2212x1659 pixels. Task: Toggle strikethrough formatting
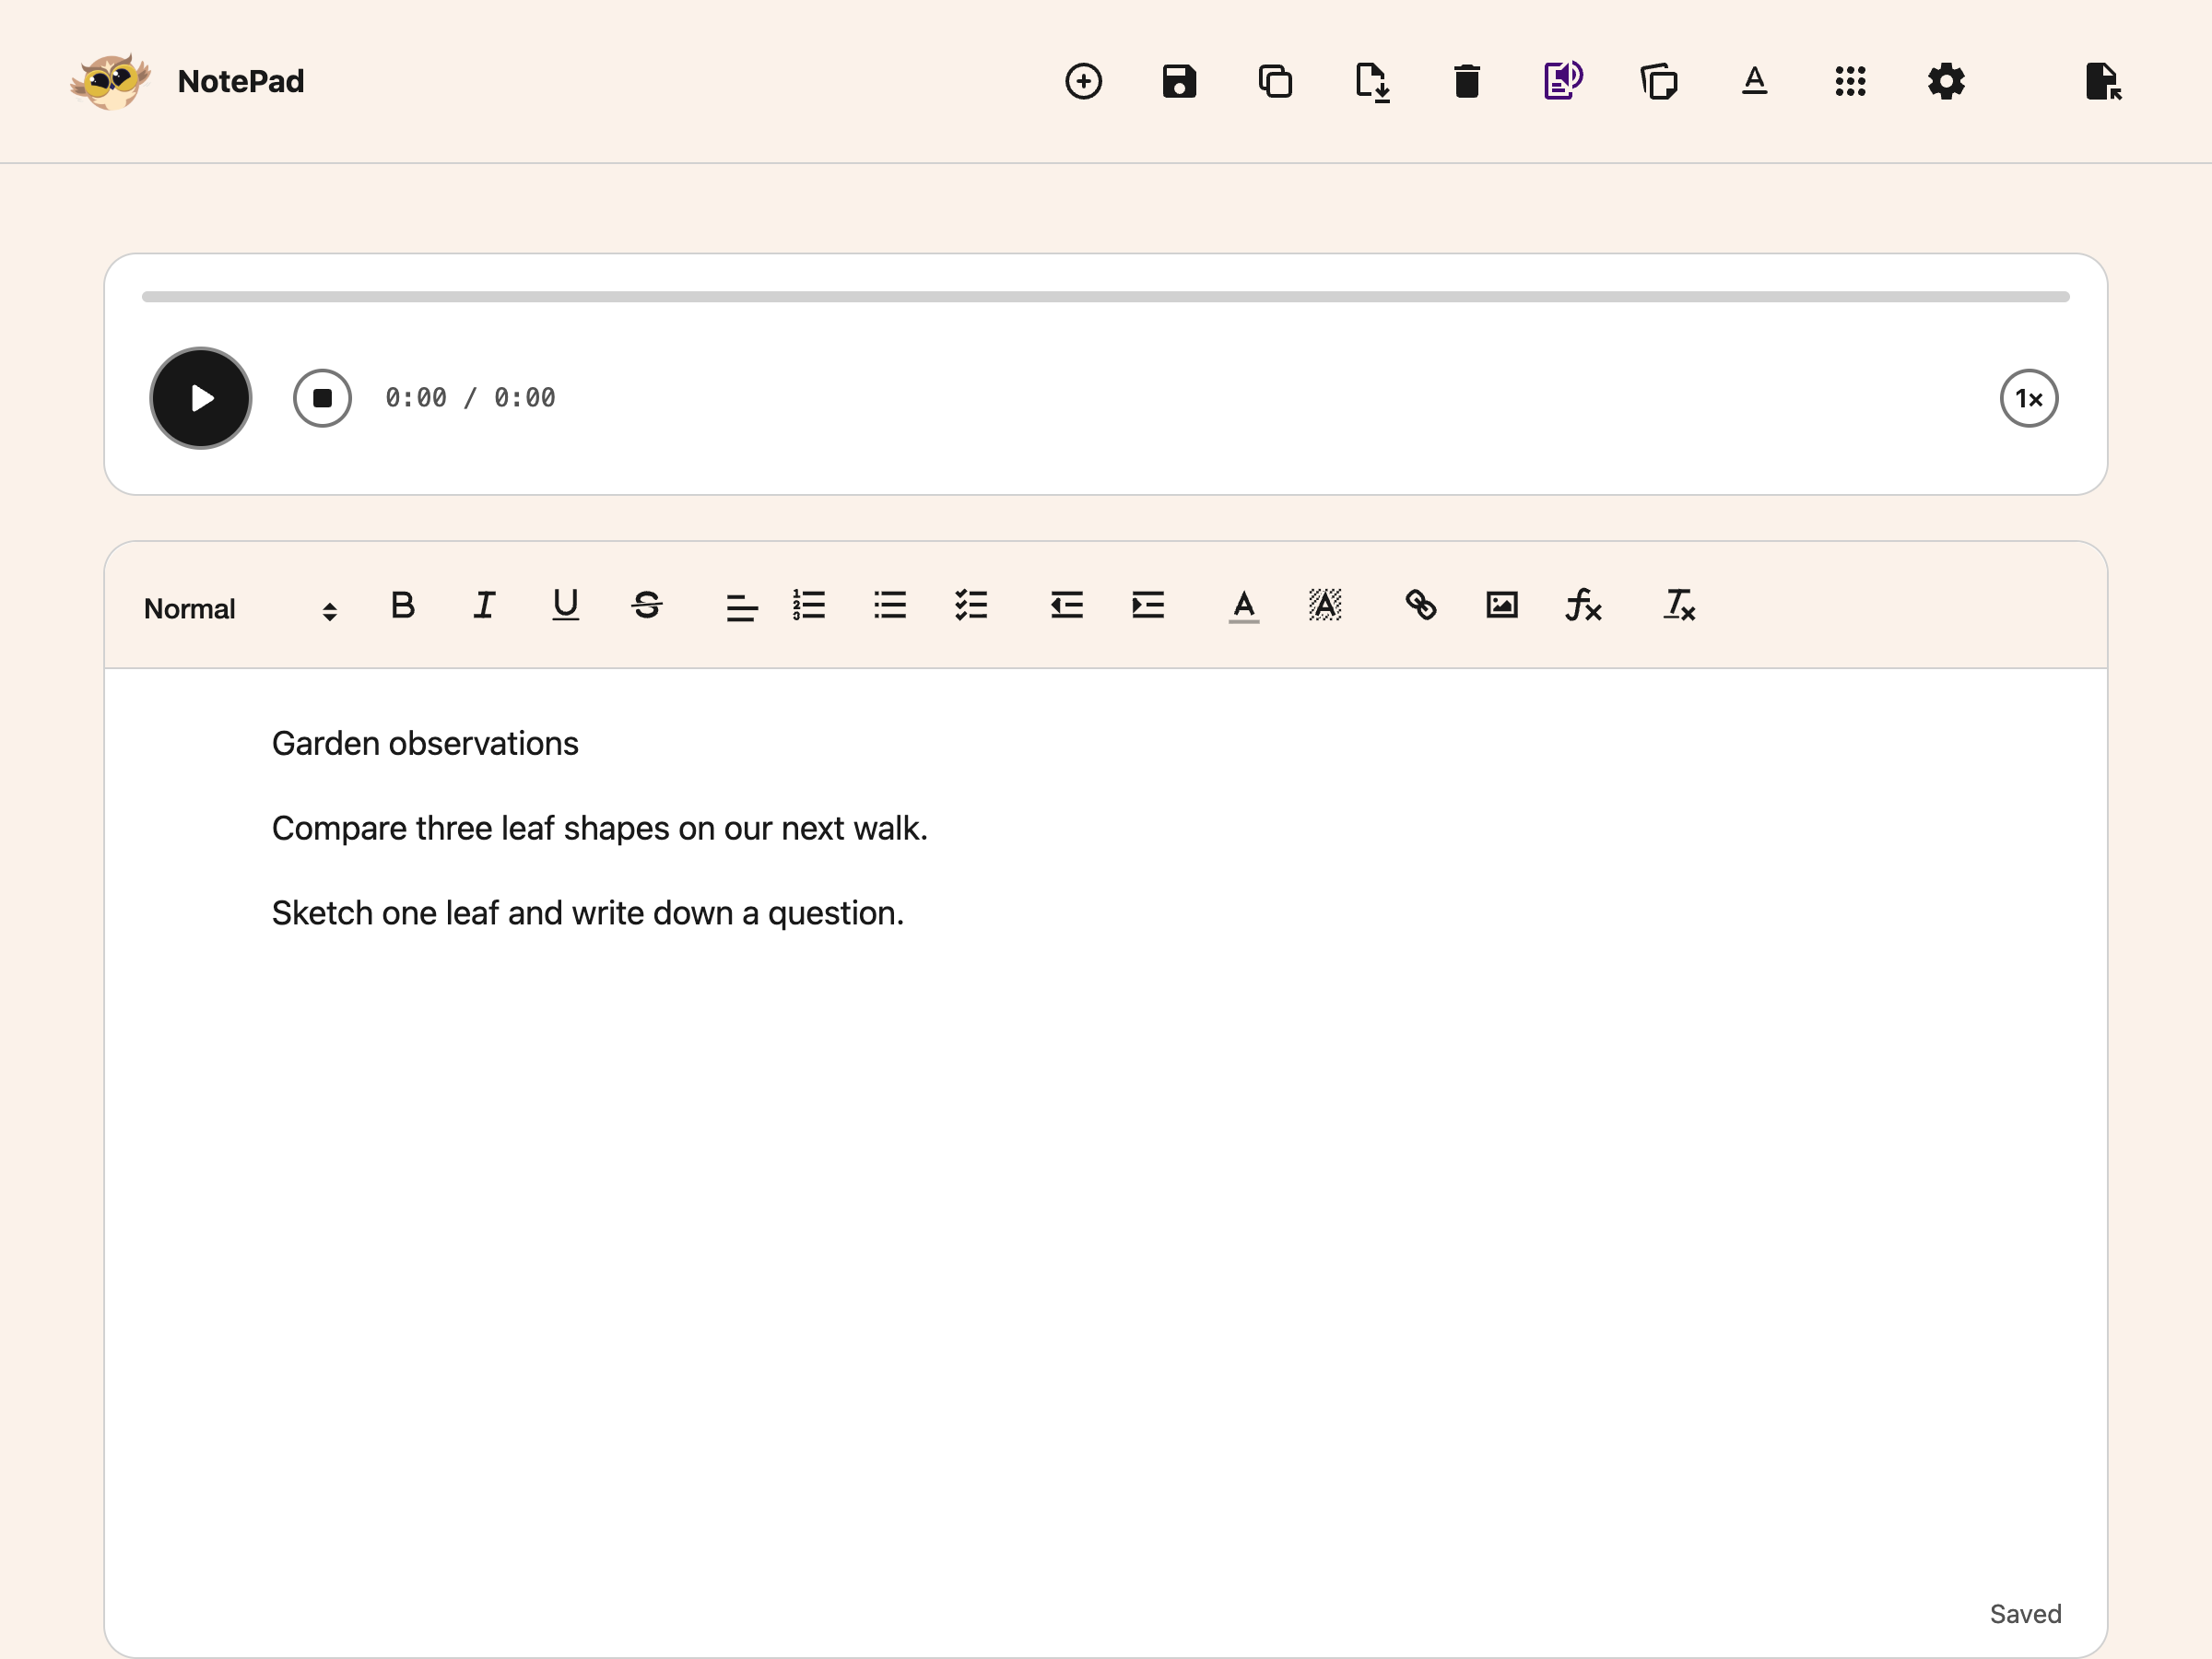(x=646, y=605)
